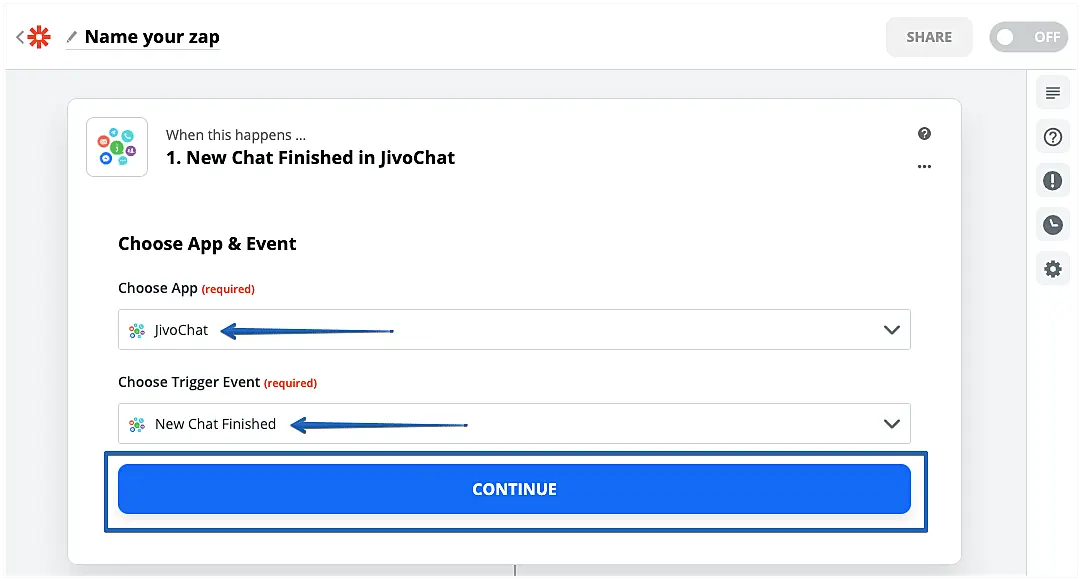The height and width of the screenshot is (581, 1081).
Task: Open the help question mark in sidebar
Action: 1052,137
